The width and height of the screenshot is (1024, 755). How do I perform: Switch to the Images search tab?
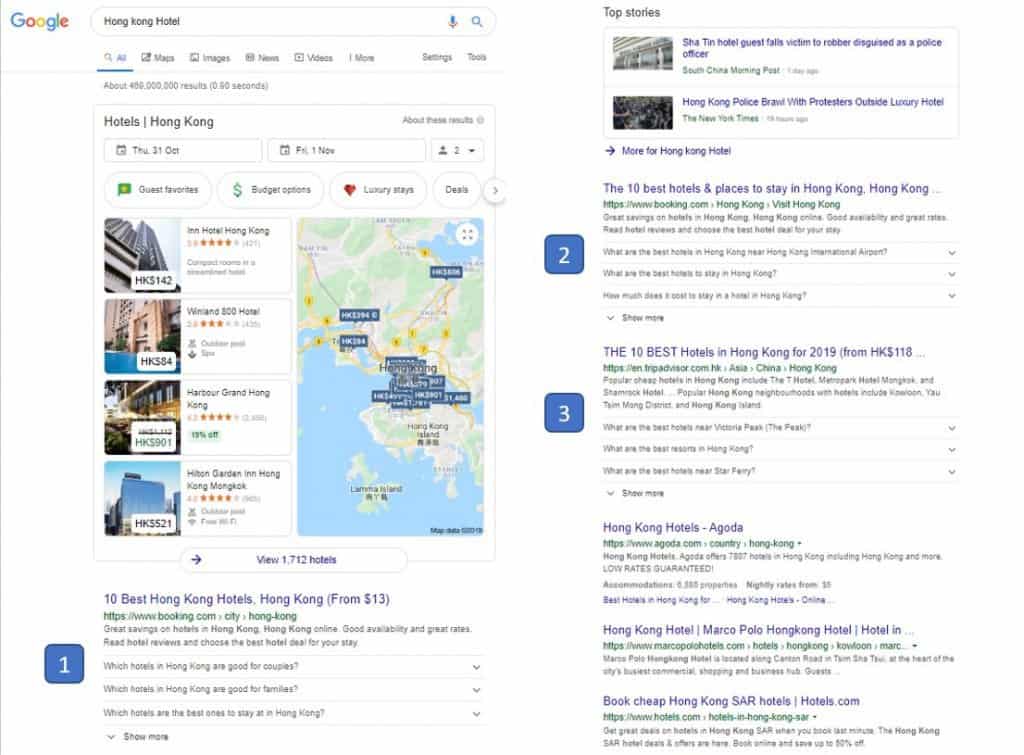210,58
